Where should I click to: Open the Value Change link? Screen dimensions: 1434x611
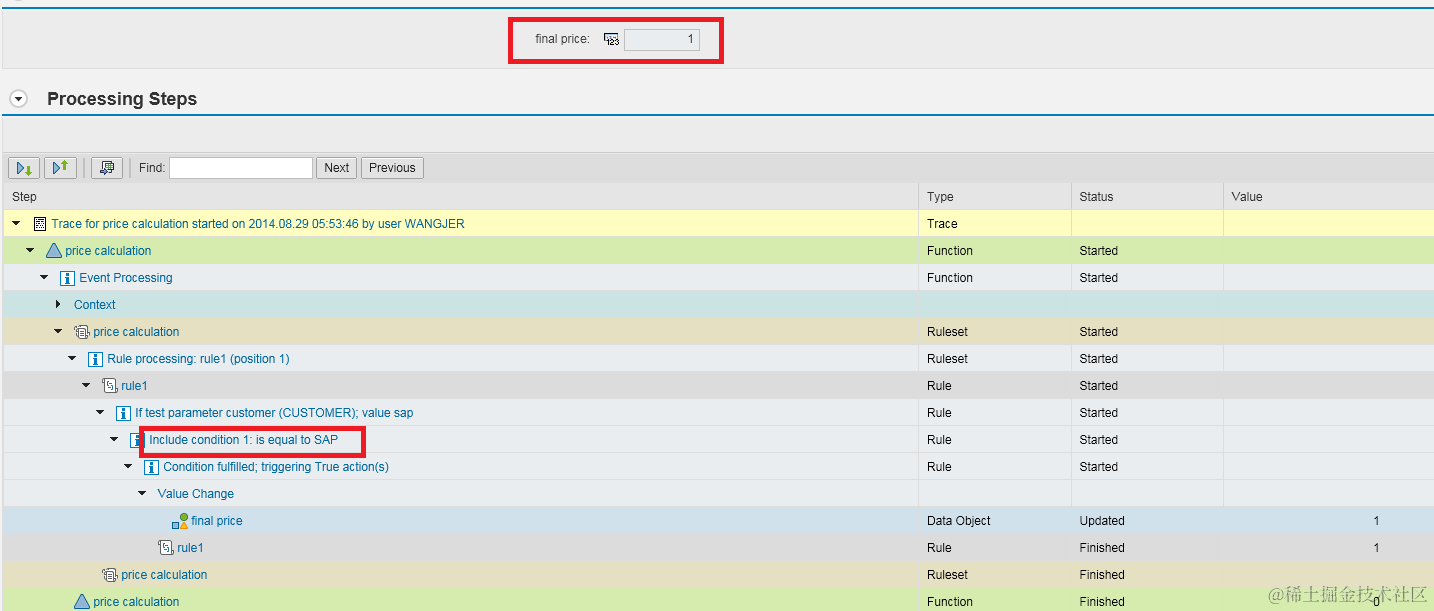point(196,494)
